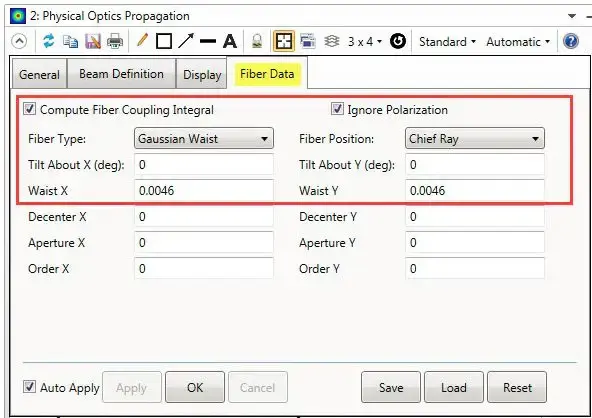Screen dimensions: 592x418
Task: Click the refresh update arrows icon
Action: 49,41
